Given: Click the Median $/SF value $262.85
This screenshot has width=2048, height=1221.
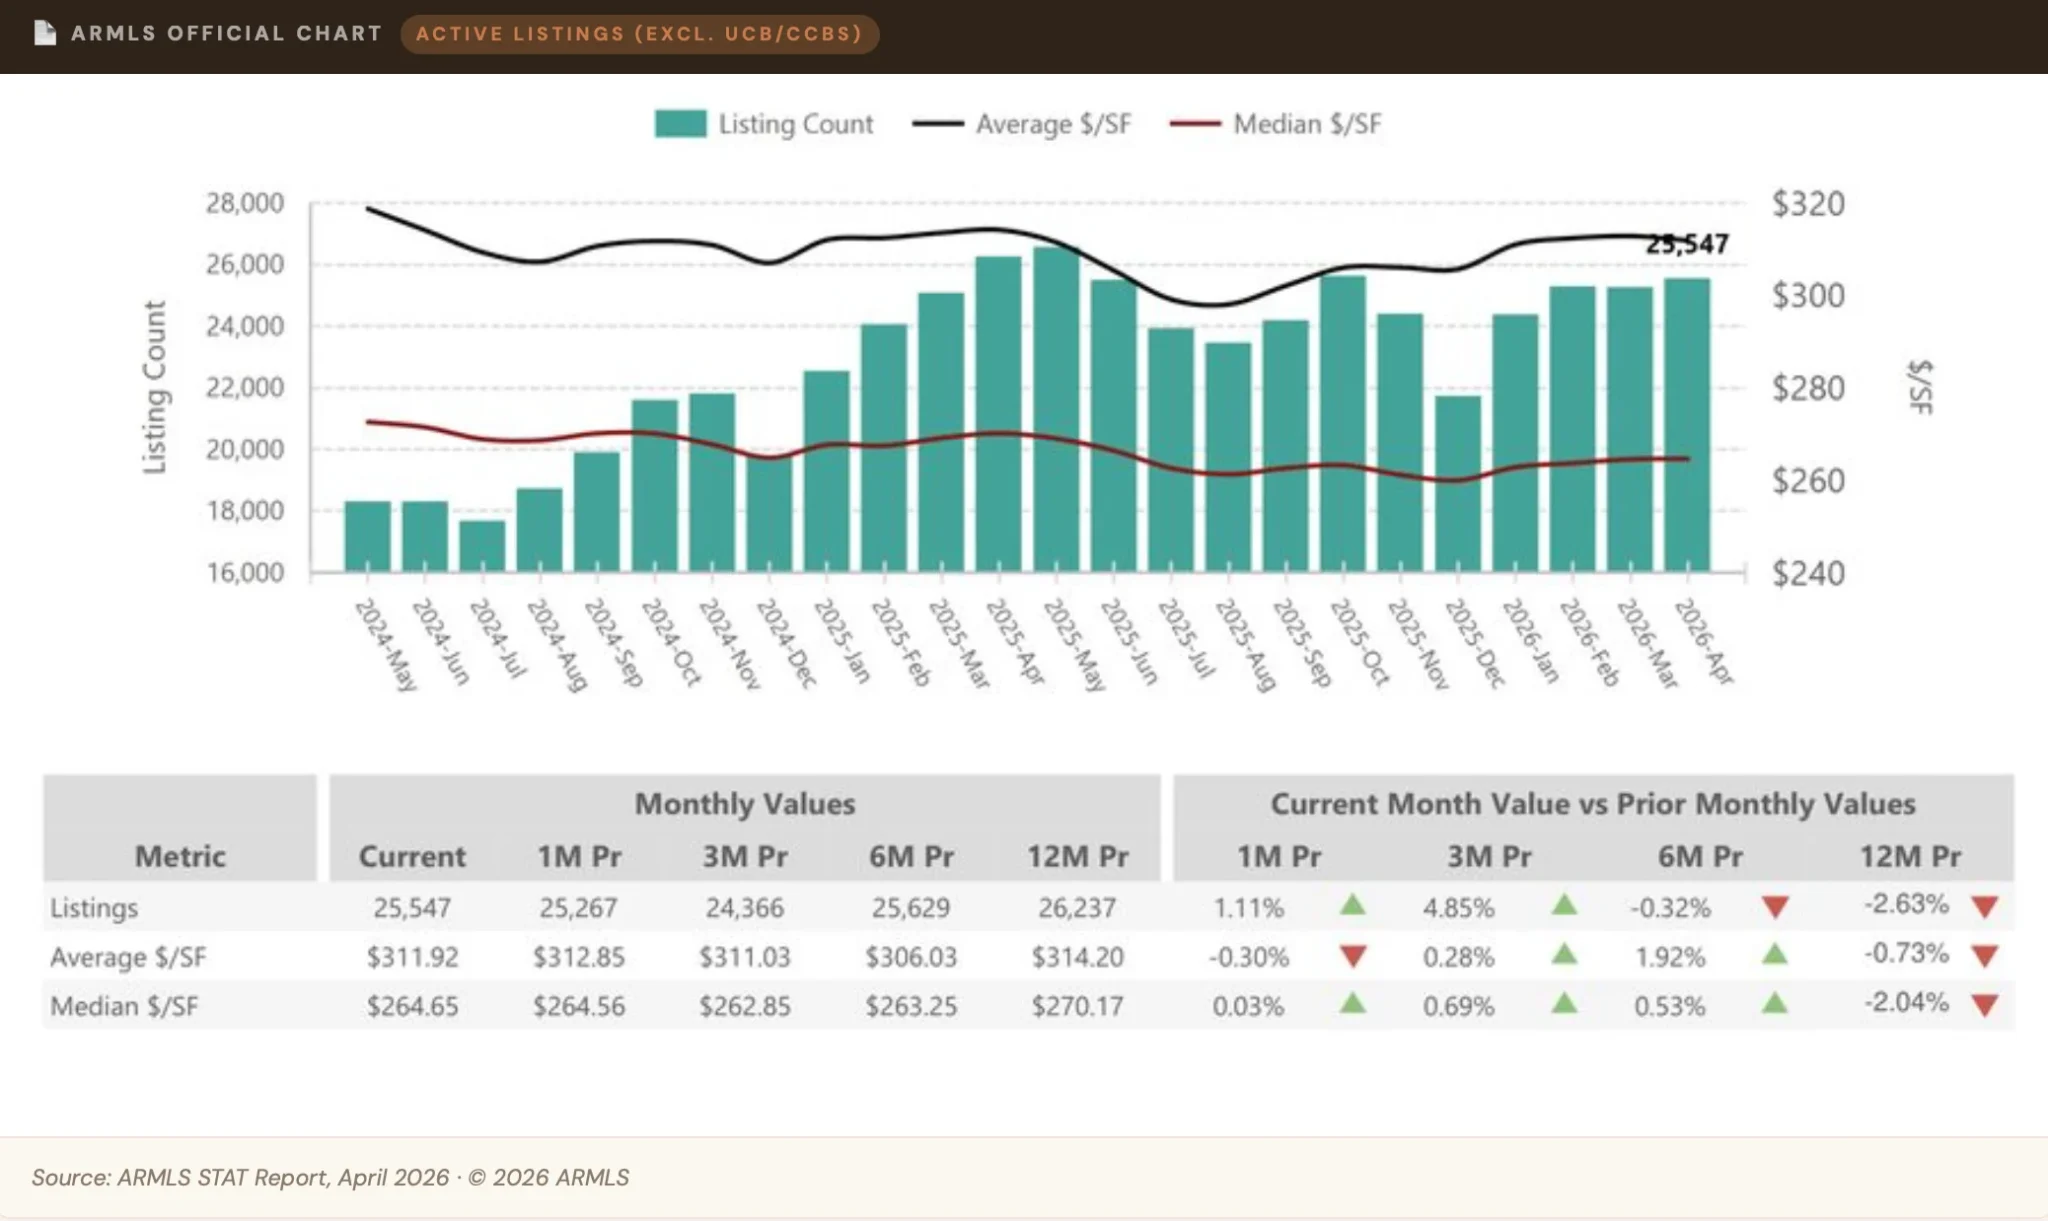Looking at the screenshot, I should [x=745, y=1006].
